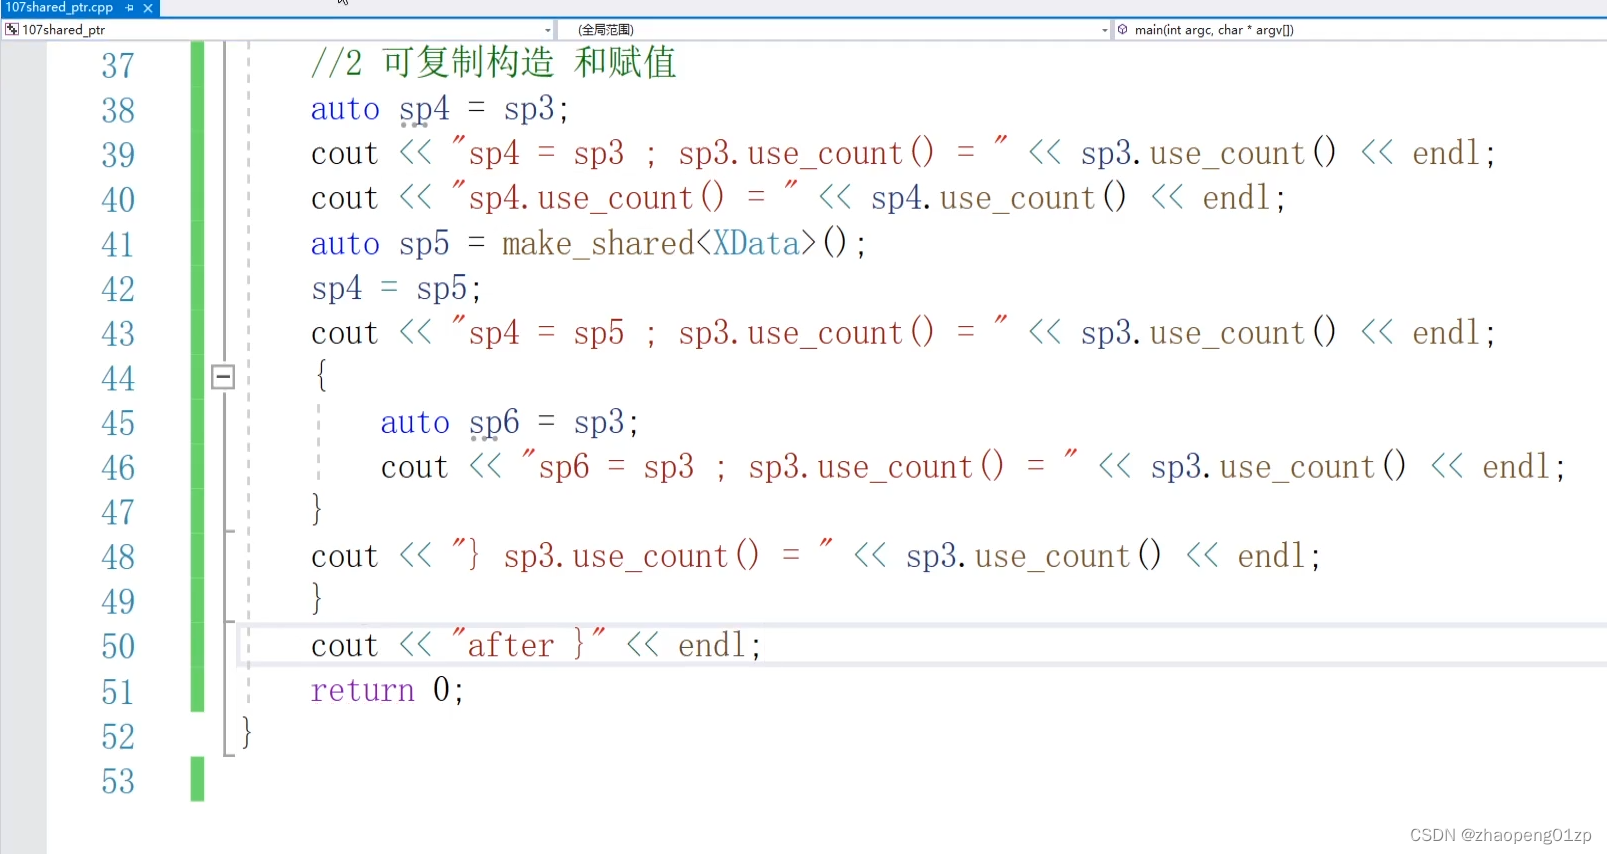The height and width of the screenshot is (854, 1607).
Task: Click the "cout" keyword on line 48
Action: [x=345, y=557]
